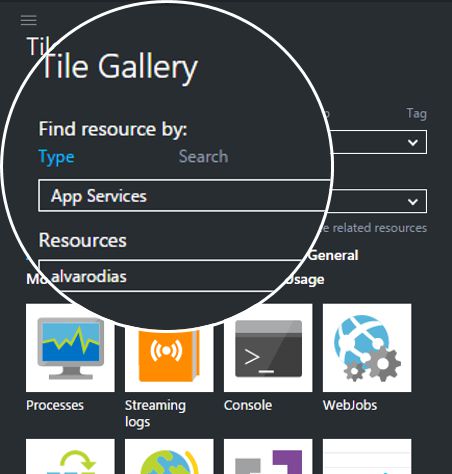The height and width of the screenshot is (474, 452).
Task: Open the Console tile
Action: (268, 348)
